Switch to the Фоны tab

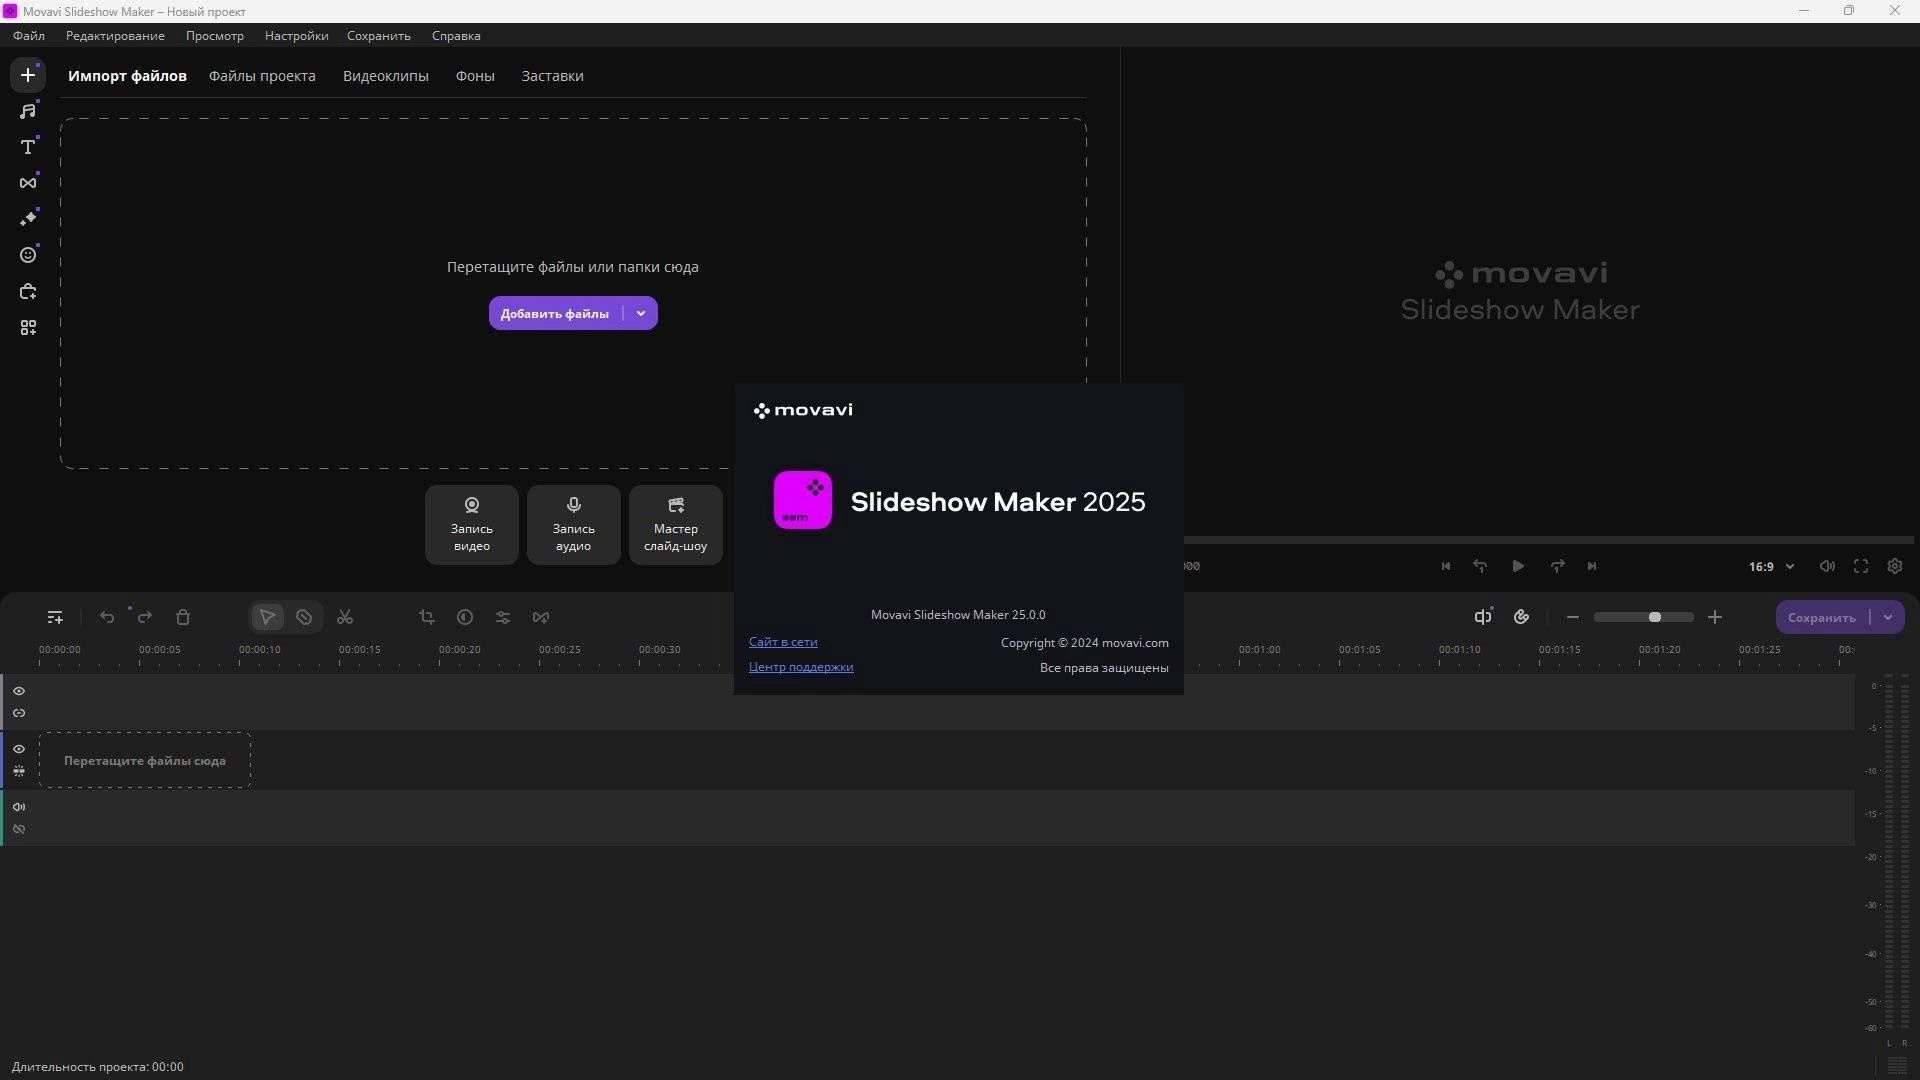(x=475, y=76)
